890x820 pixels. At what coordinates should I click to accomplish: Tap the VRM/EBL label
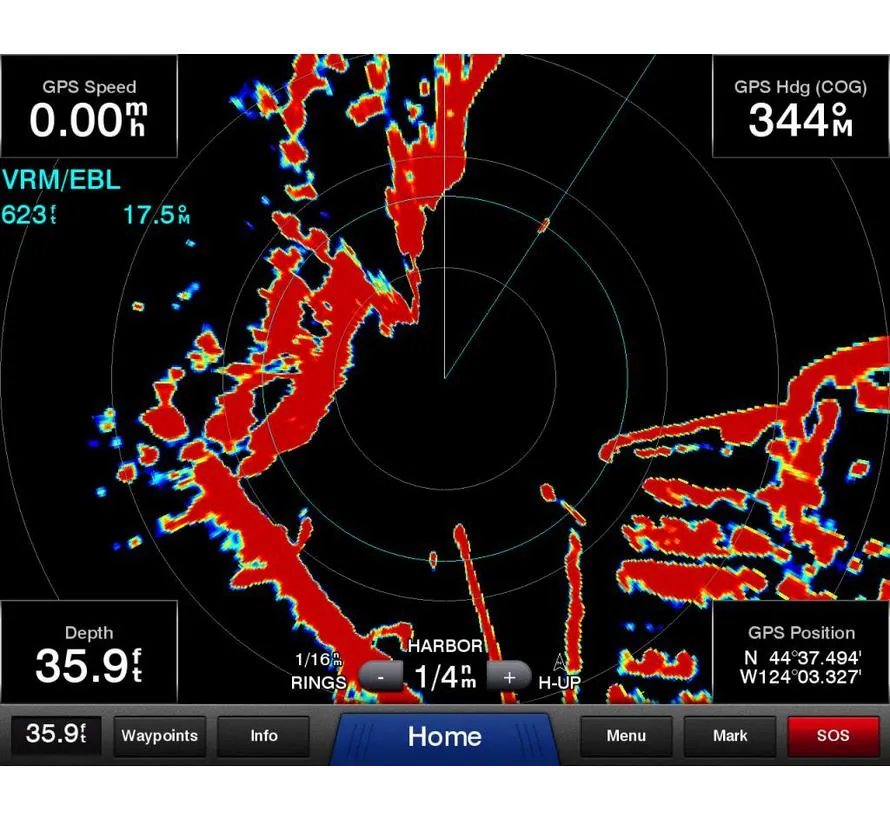pyautogui.click(x=61, y=180)
